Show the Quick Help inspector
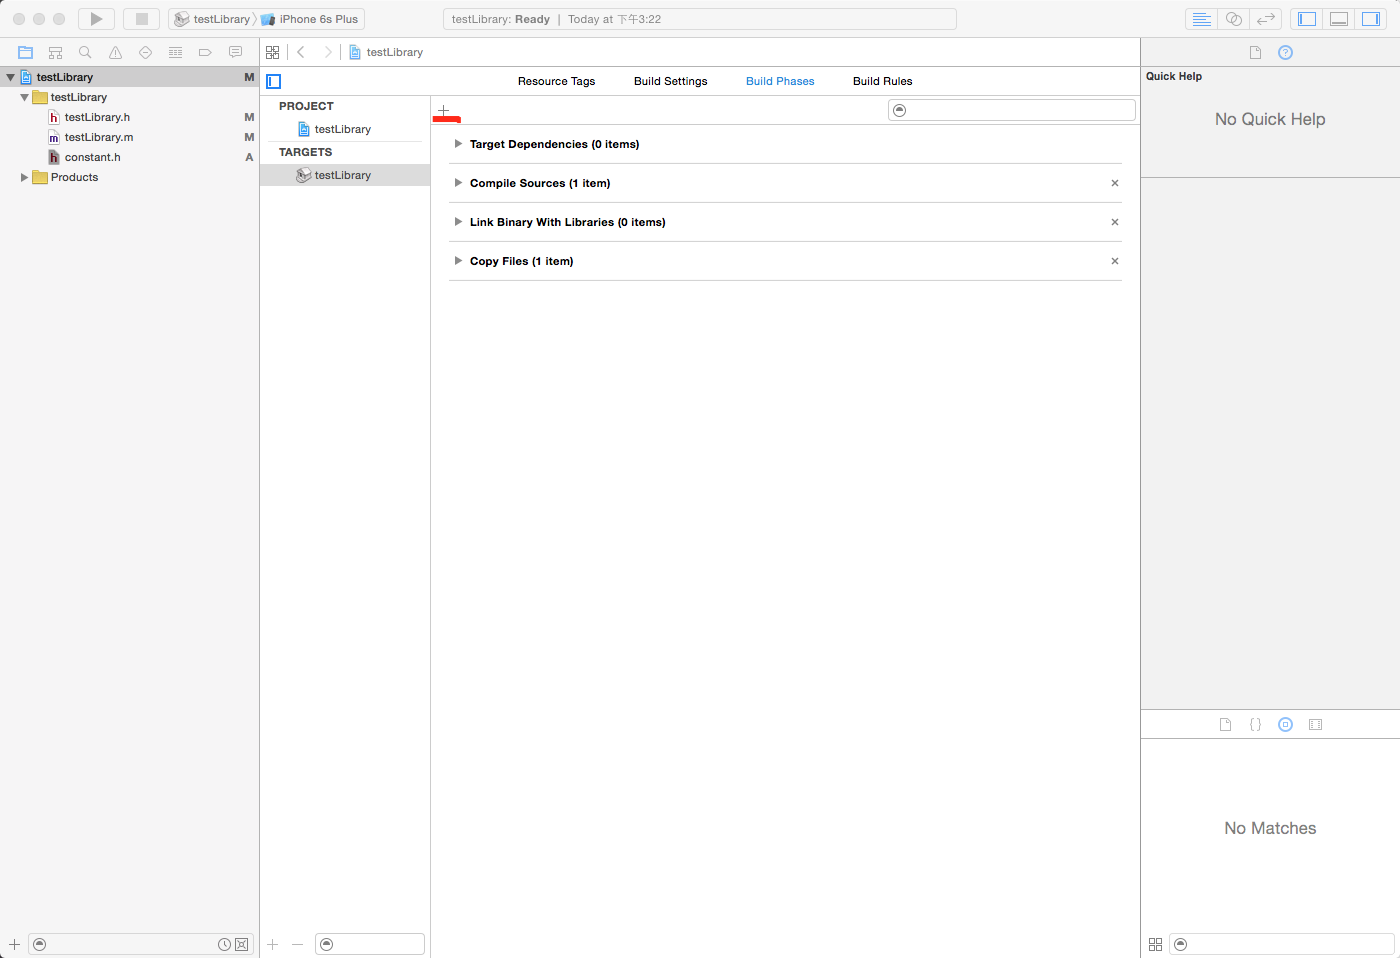 (1286, 52)
